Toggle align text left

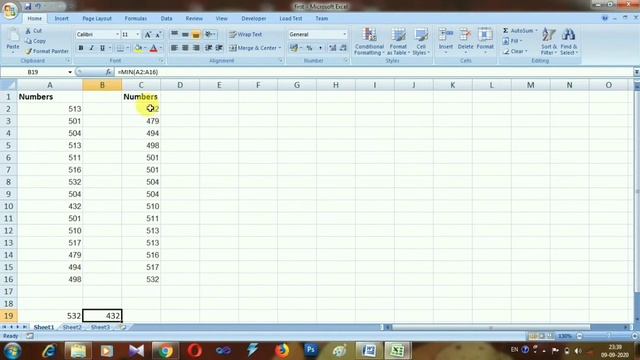click(x=174, y=48)
